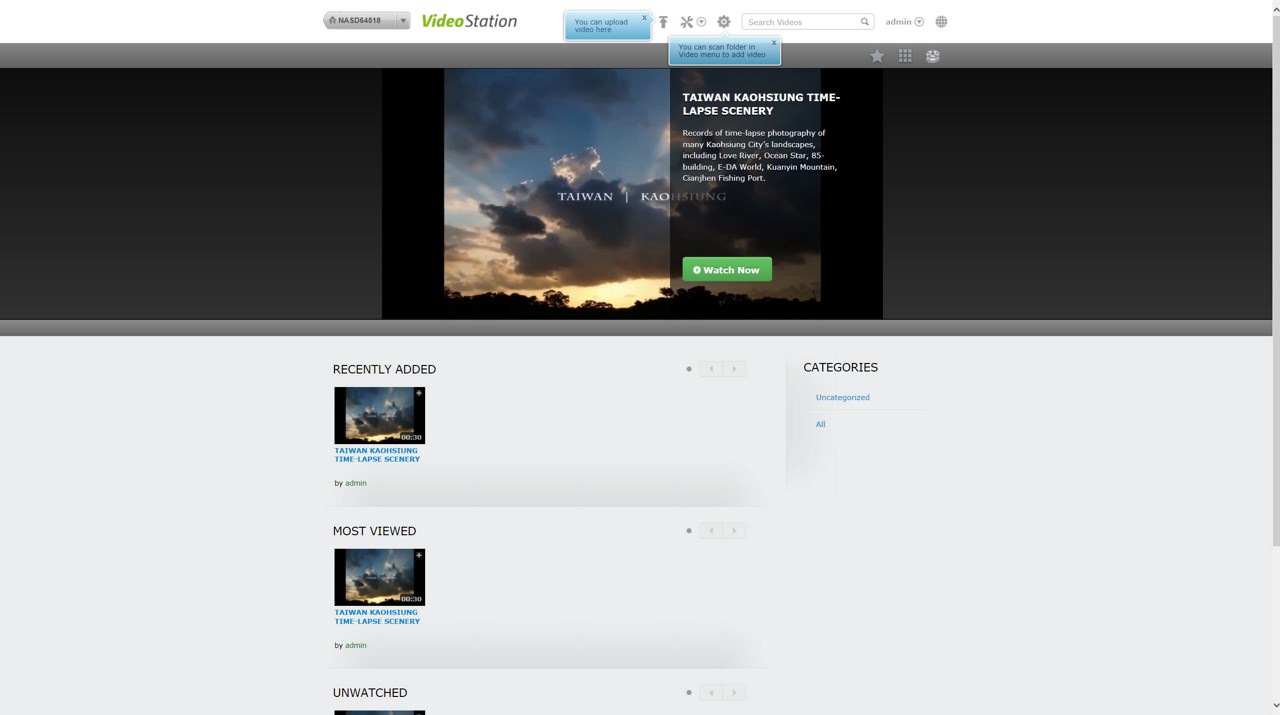Click the 'Taiwan Kaohsiung Time-Lapse Scenery' banner heading

761,104
